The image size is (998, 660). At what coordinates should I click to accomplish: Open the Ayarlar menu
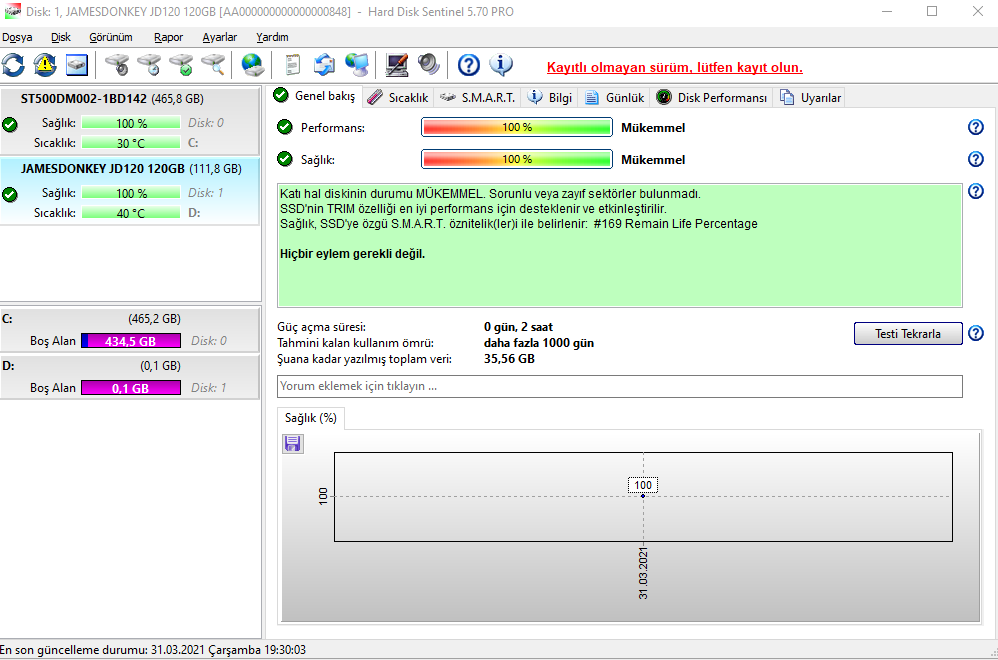pos(220,38)
